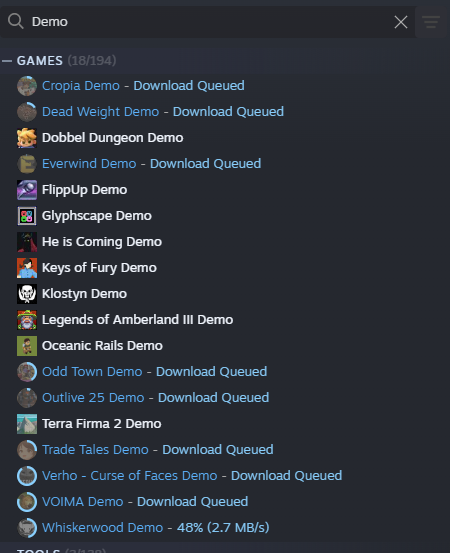Open Terra Firma 2 Demo entry
450x553 pixels.
coord(102,424)
